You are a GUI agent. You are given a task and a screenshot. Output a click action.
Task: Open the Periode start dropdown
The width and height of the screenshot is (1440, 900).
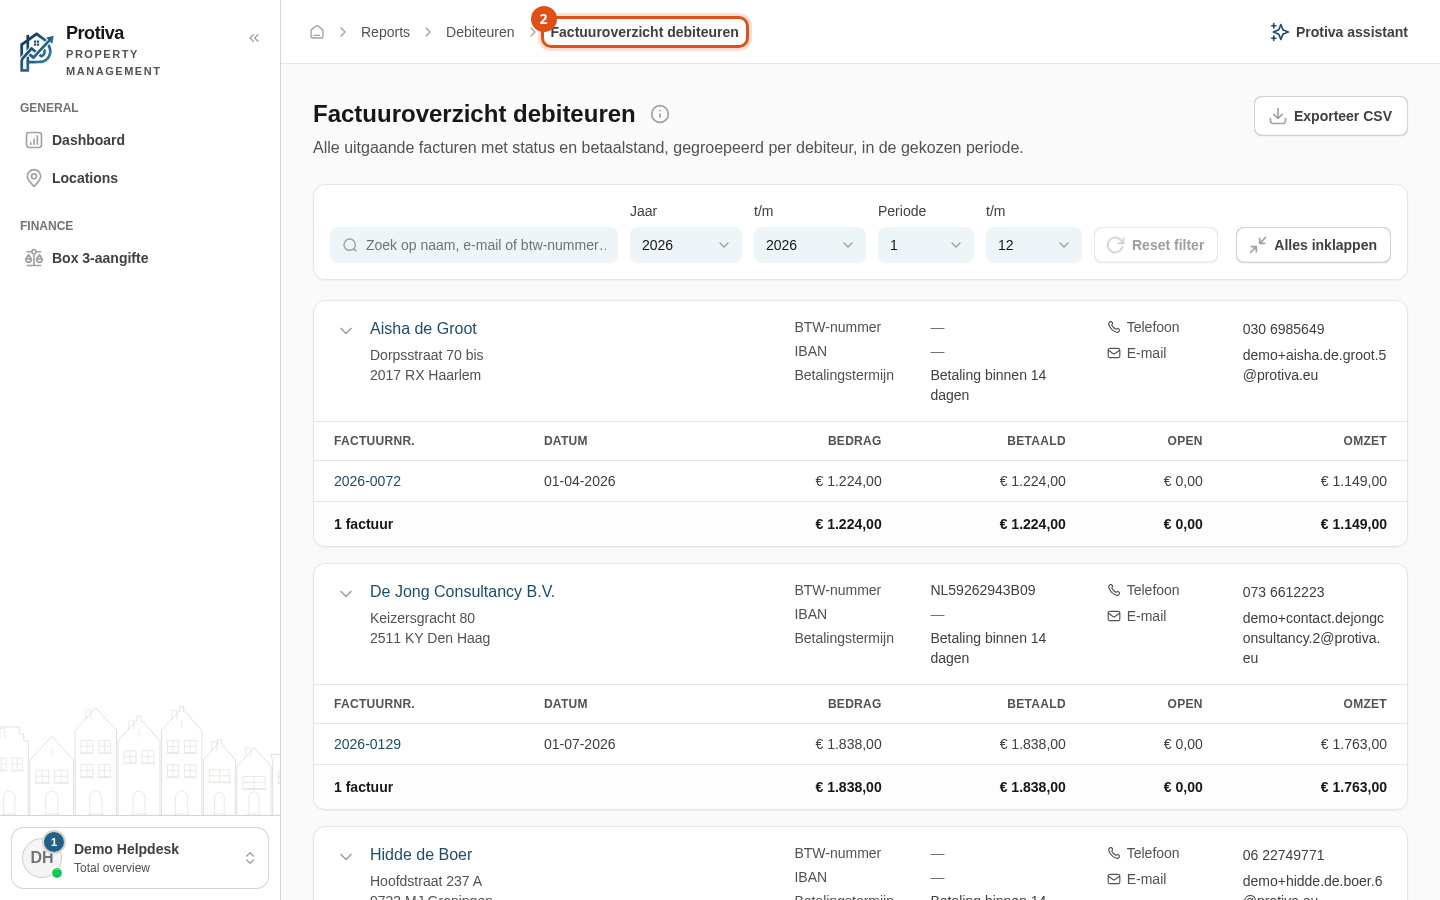[926, 245]
